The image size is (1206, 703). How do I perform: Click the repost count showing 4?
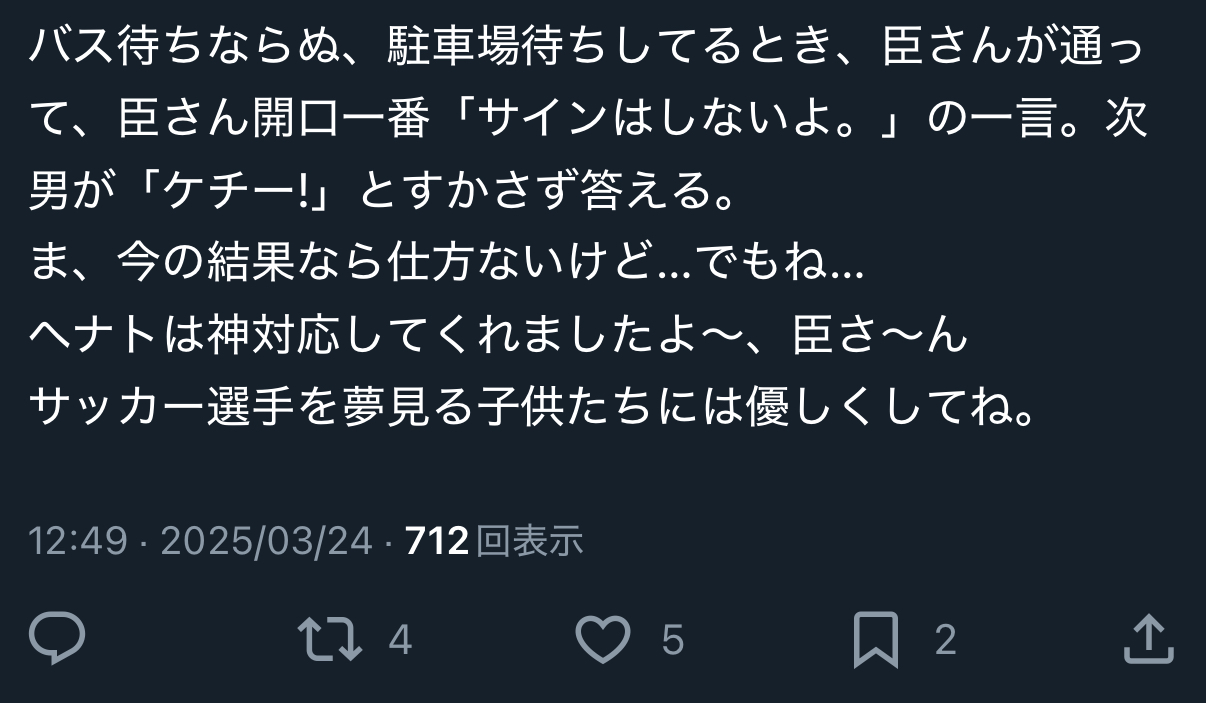[400, 640]
